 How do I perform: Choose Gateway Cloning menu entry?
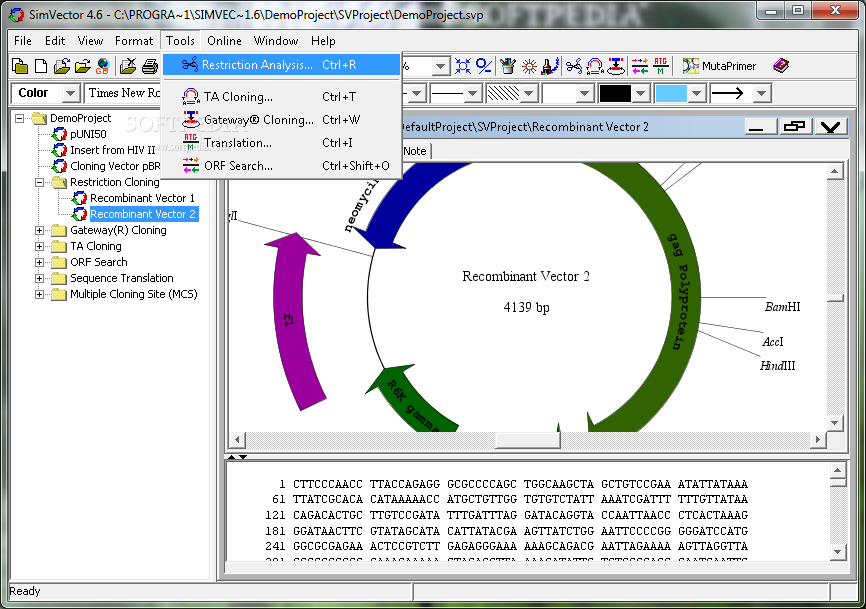(x=282, y=120)
